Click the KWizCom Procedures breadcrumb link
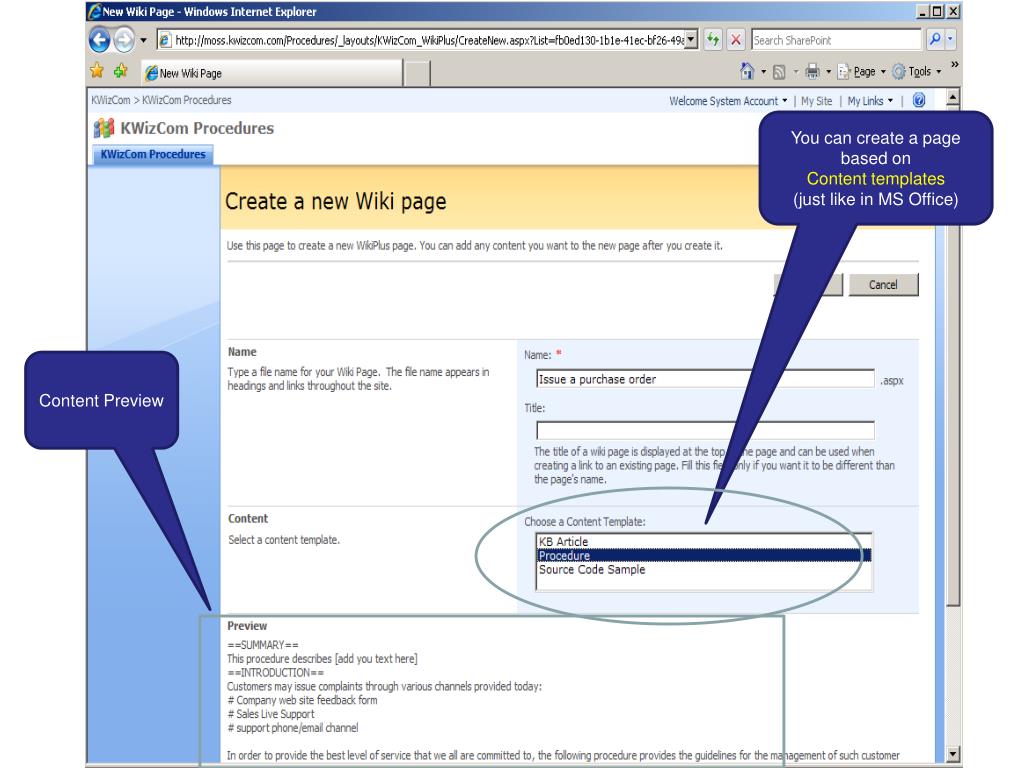The image size is (1024, 768). [x=187, y=100]
